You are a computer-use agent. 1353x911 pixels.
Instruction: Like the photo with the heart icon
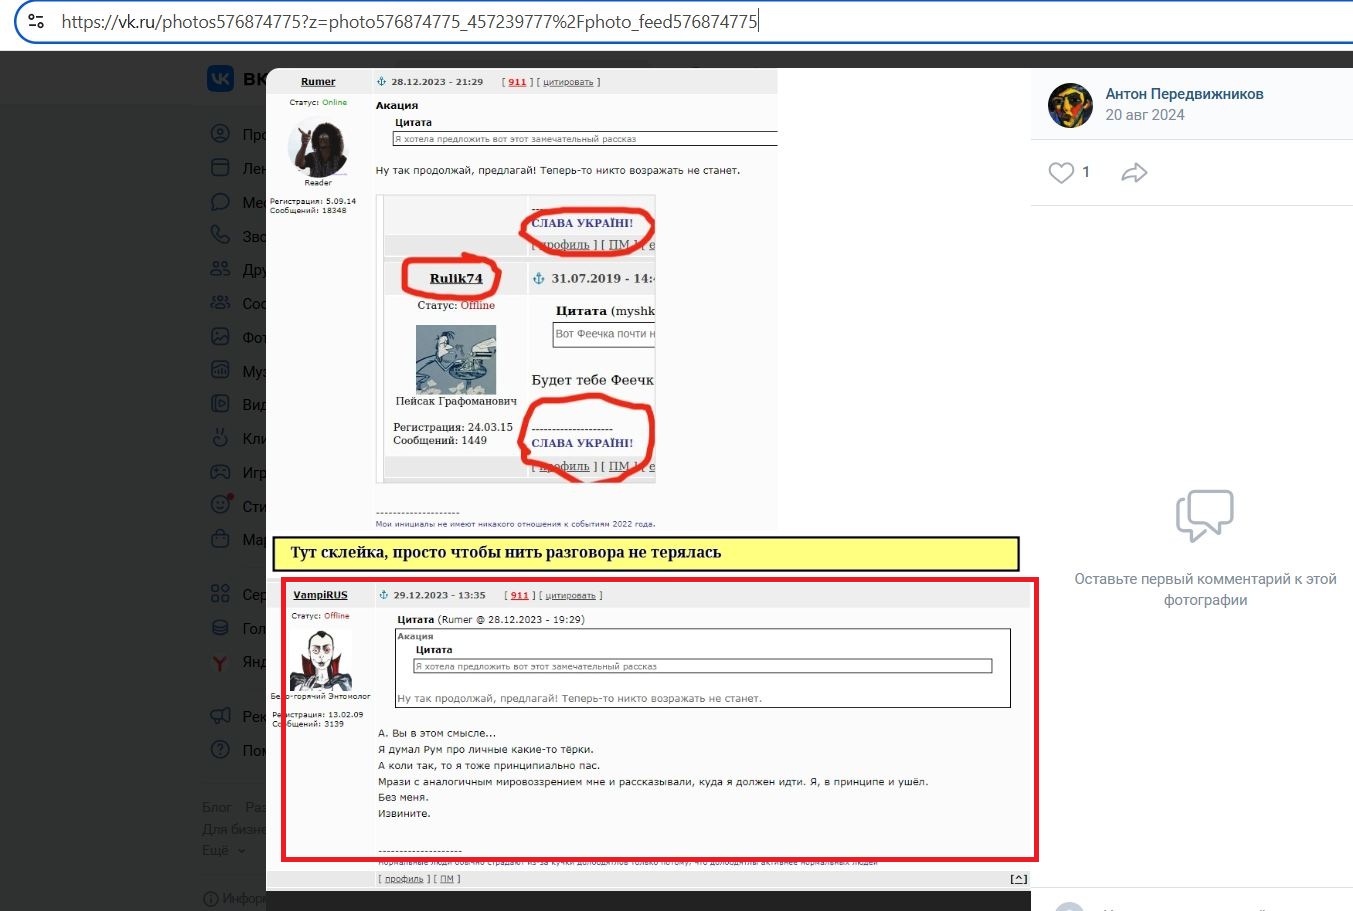click(1061, 173)
